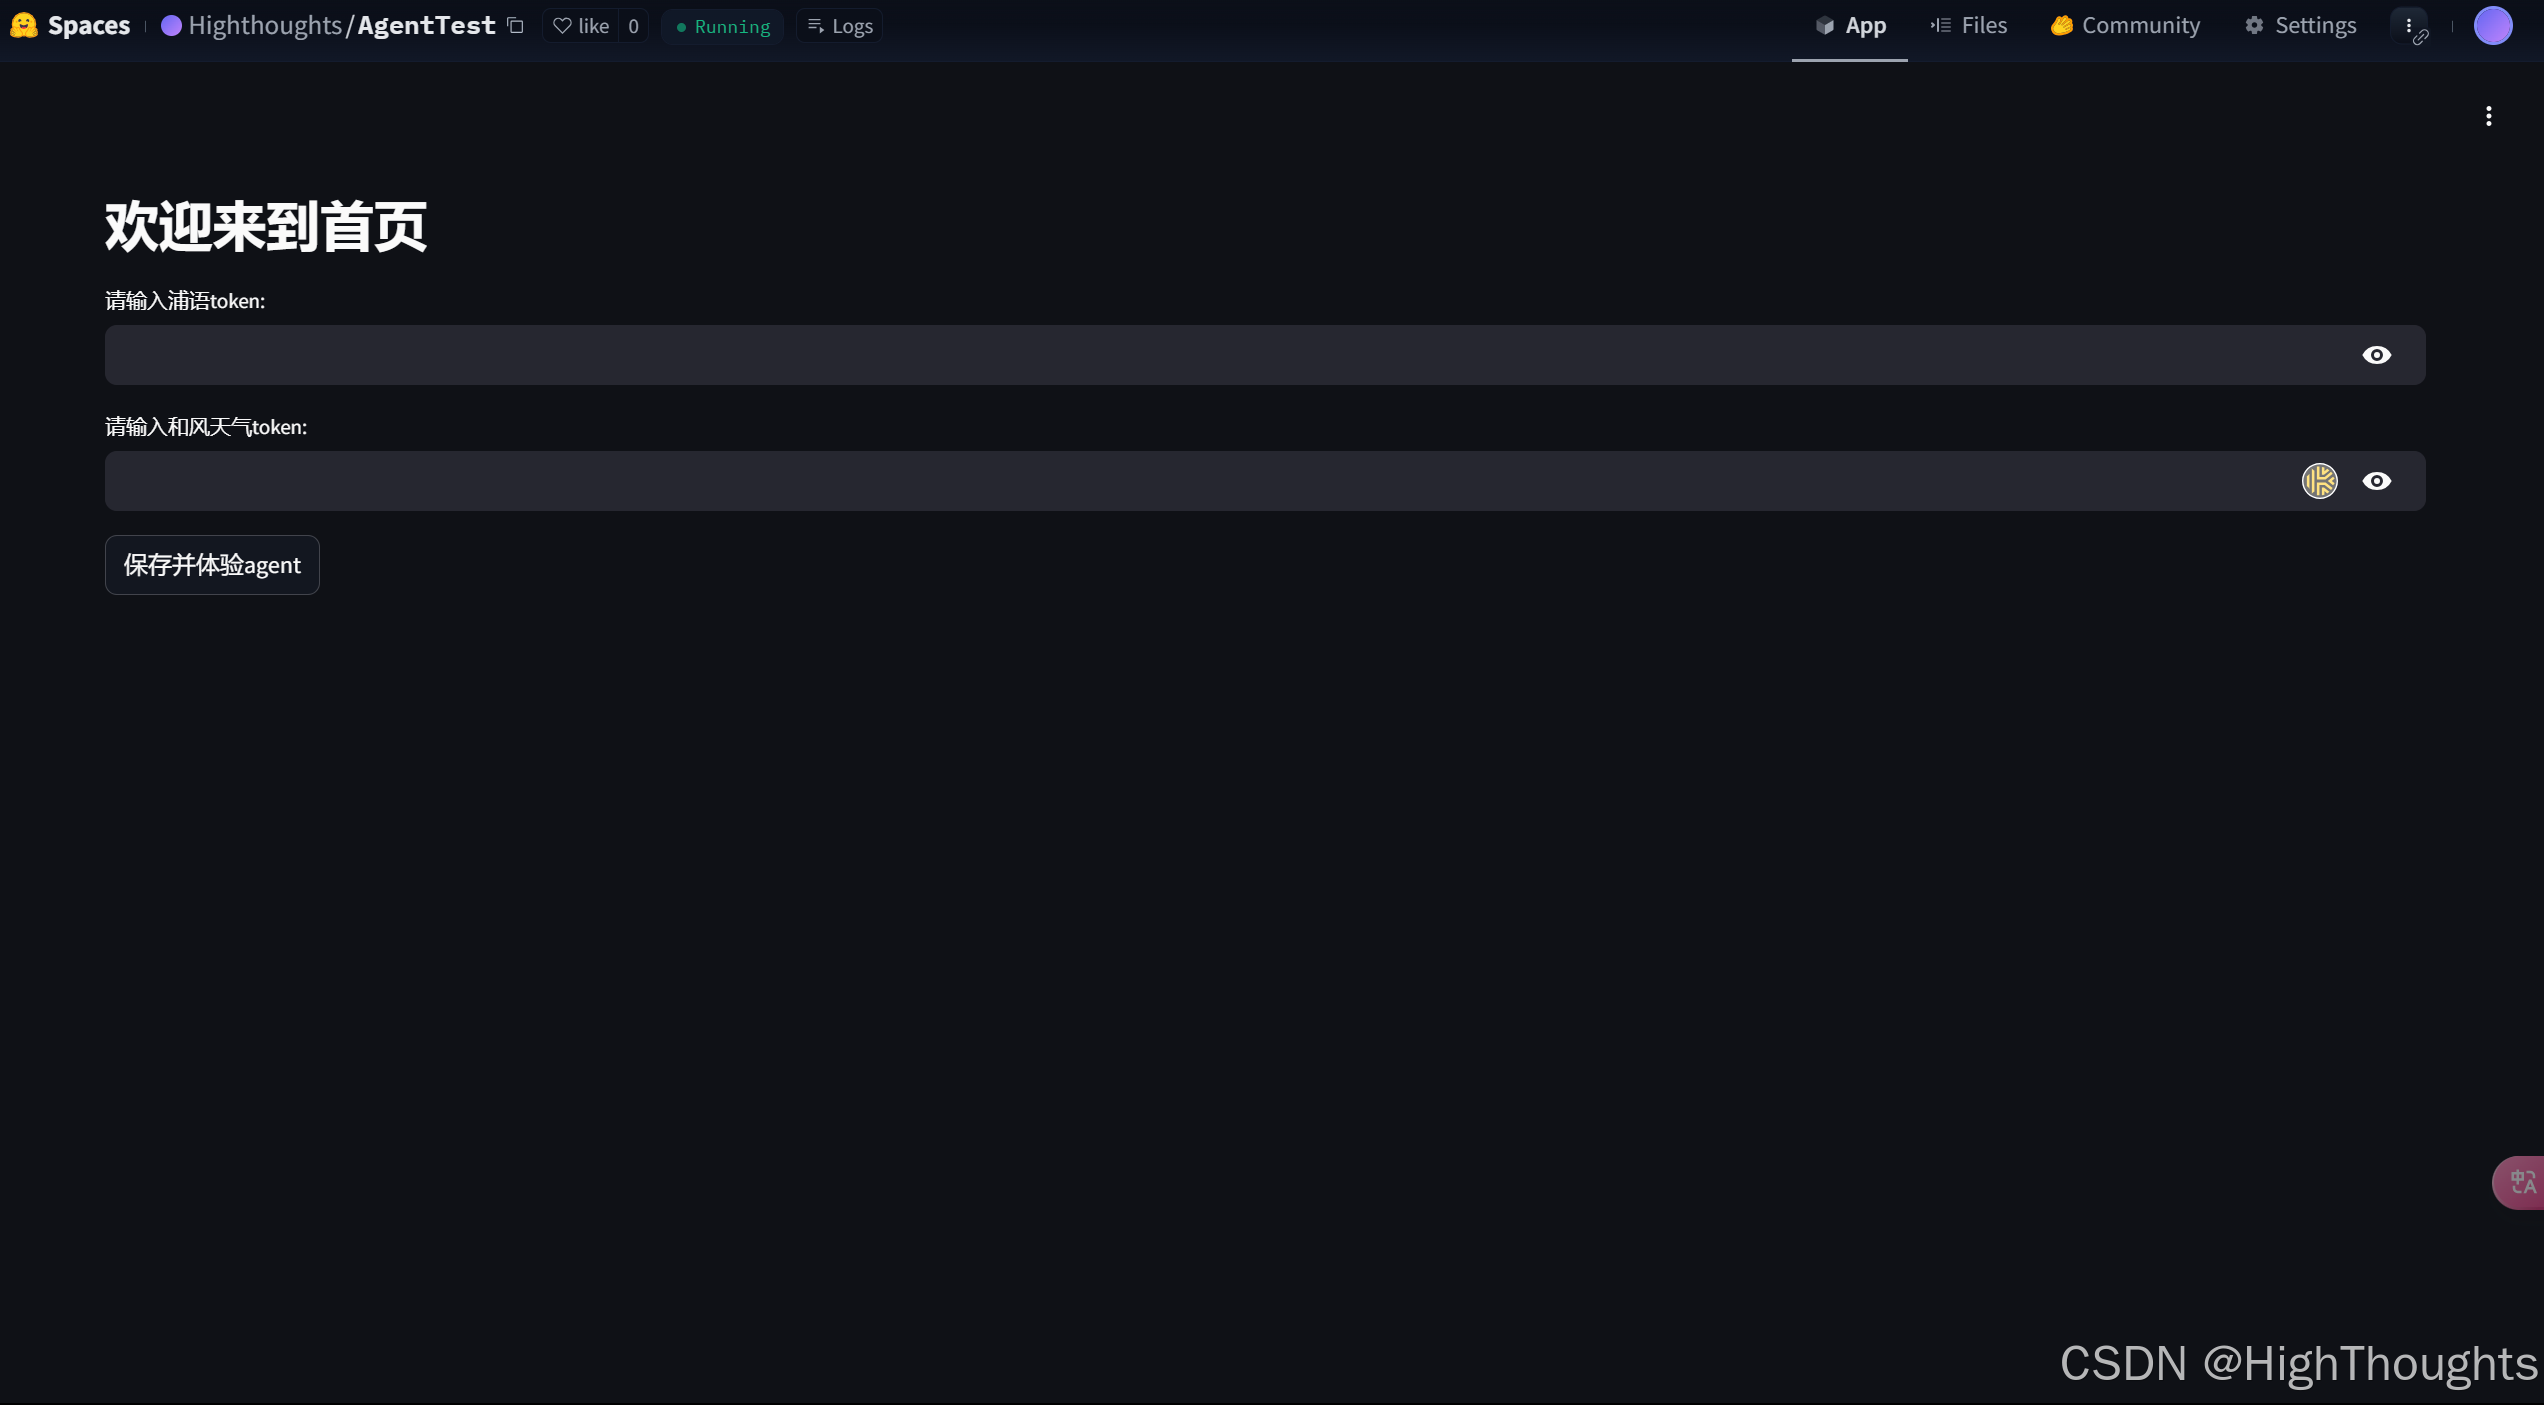The width and height of the screenshot is (2544, 1405).
Task: Show the 浦语 token with eye icon
Action: pos(2376,355)
